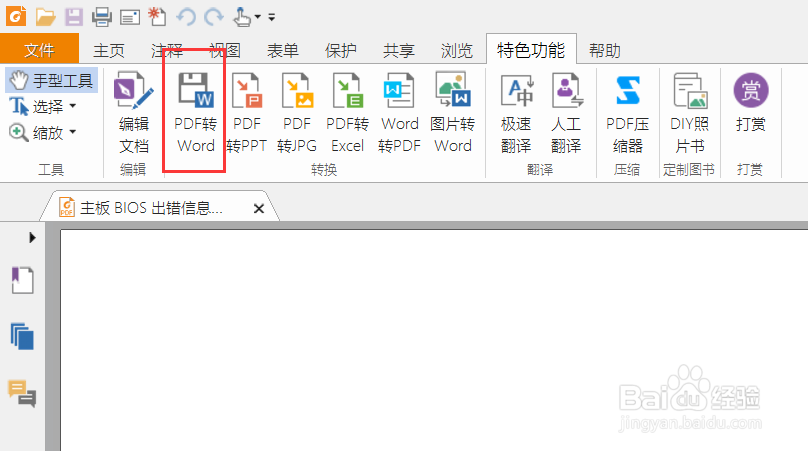The height and width of the screenshot is (451, 808).
Task: Open the bookmarks panel icon
Action: pyautogui.click(x=23, y=280)
